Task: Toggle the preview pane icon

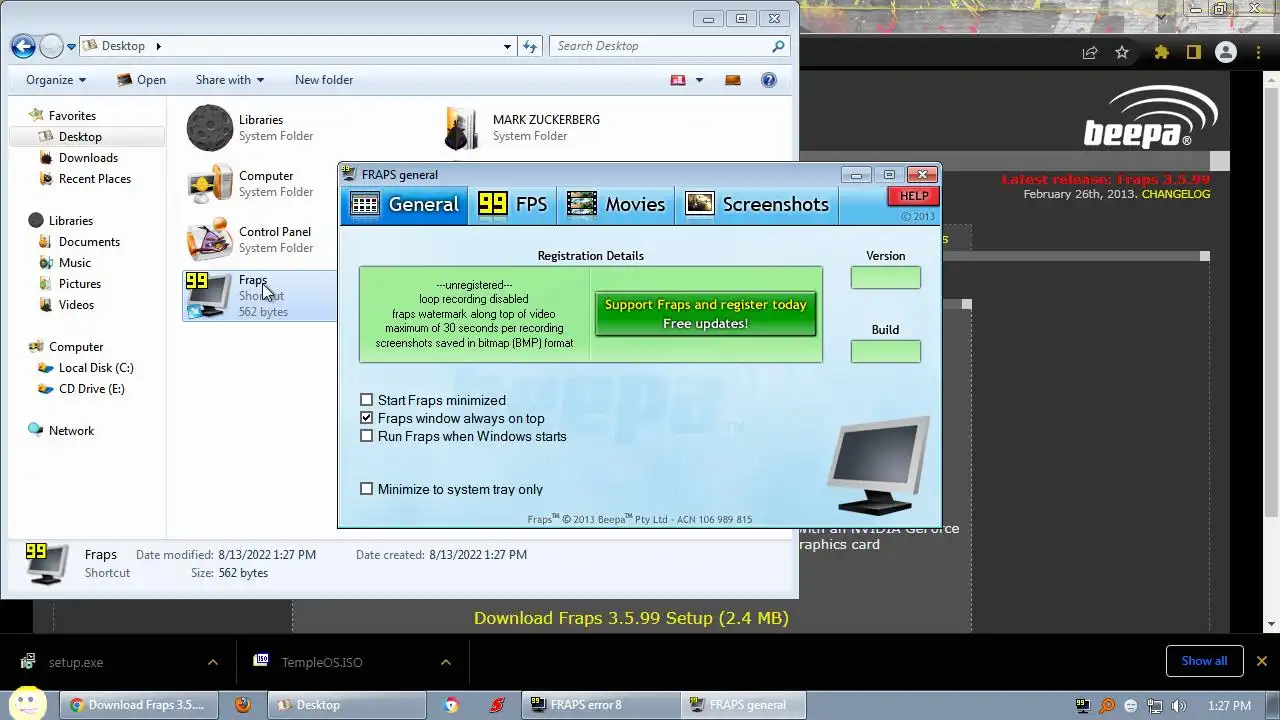Action: pos(733,80)
